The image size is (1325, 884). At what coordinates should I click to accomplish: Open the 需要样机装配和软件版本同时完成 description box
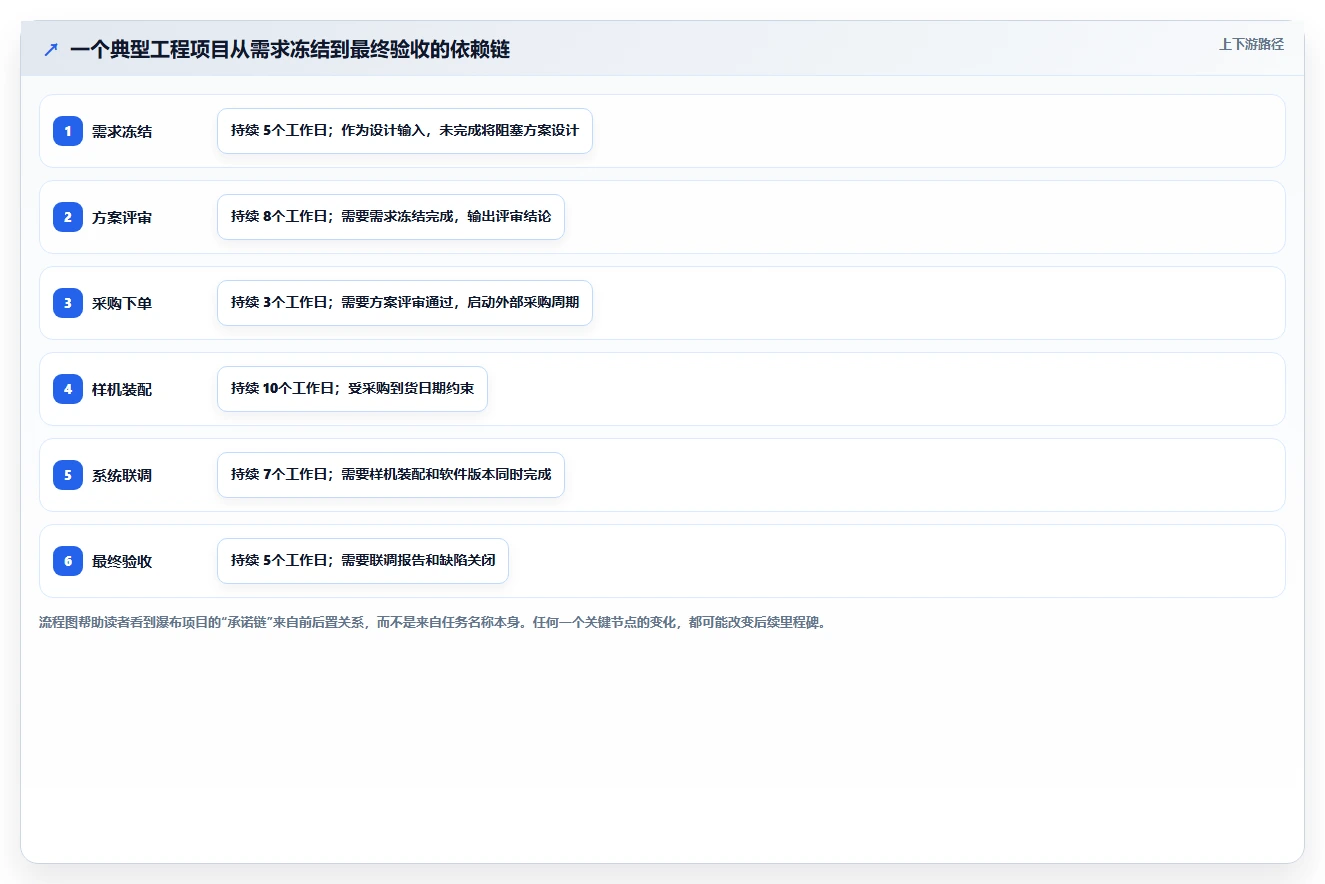[391, 475]
